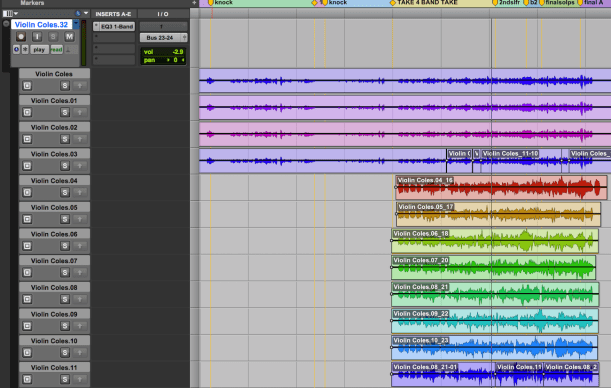Select the Violin Coles.06_18 clip
This screenshot has height=388, width=611.
click(x=495, y=241)
